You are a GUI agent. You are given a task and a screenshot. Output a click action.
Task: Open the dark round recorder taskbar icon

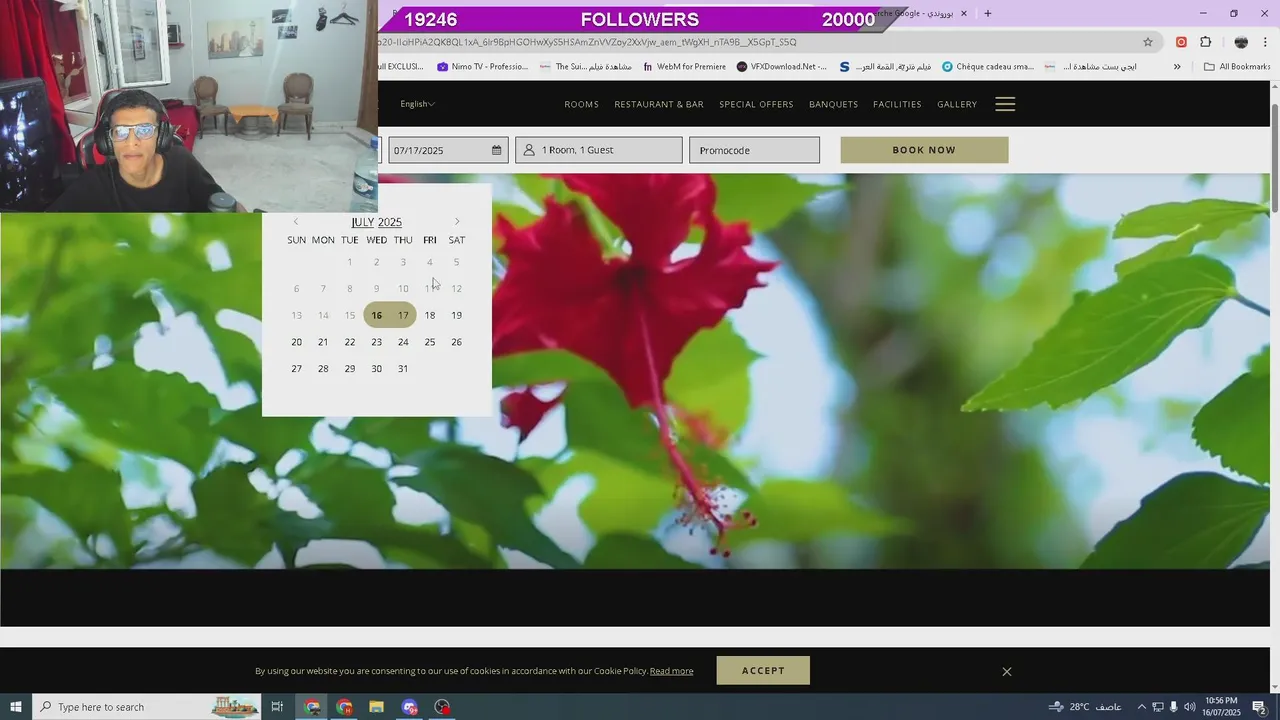pyautogui.click(x=443, y=707)
